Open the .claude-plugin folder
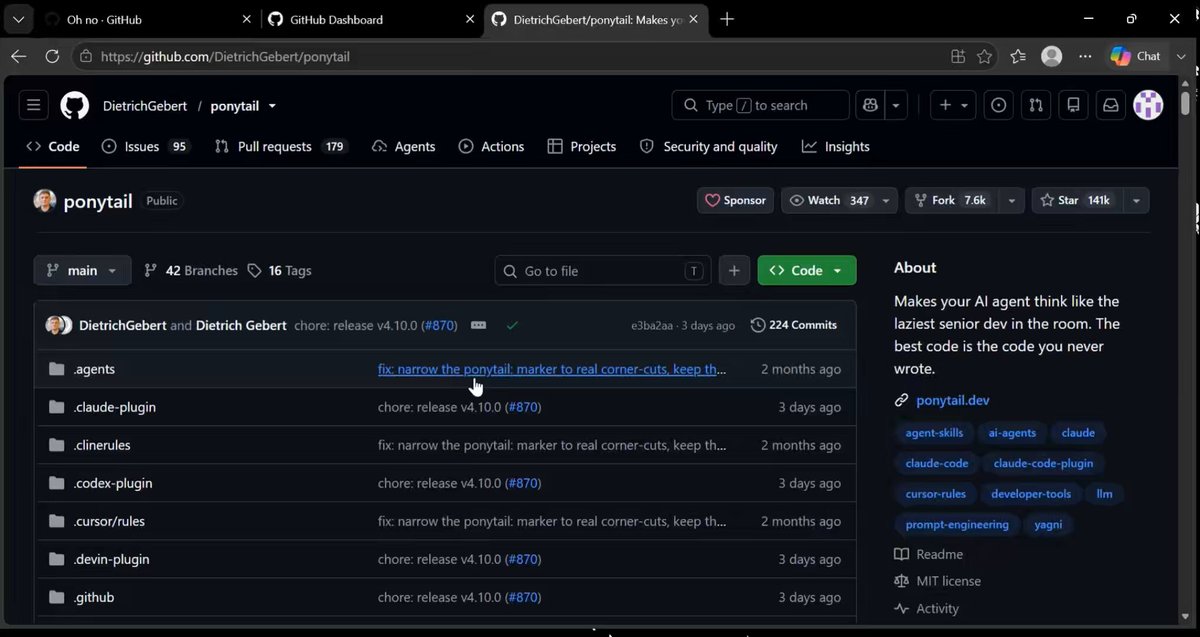The height and width of the screenshot is (637, 1200). tap(115, 407)
